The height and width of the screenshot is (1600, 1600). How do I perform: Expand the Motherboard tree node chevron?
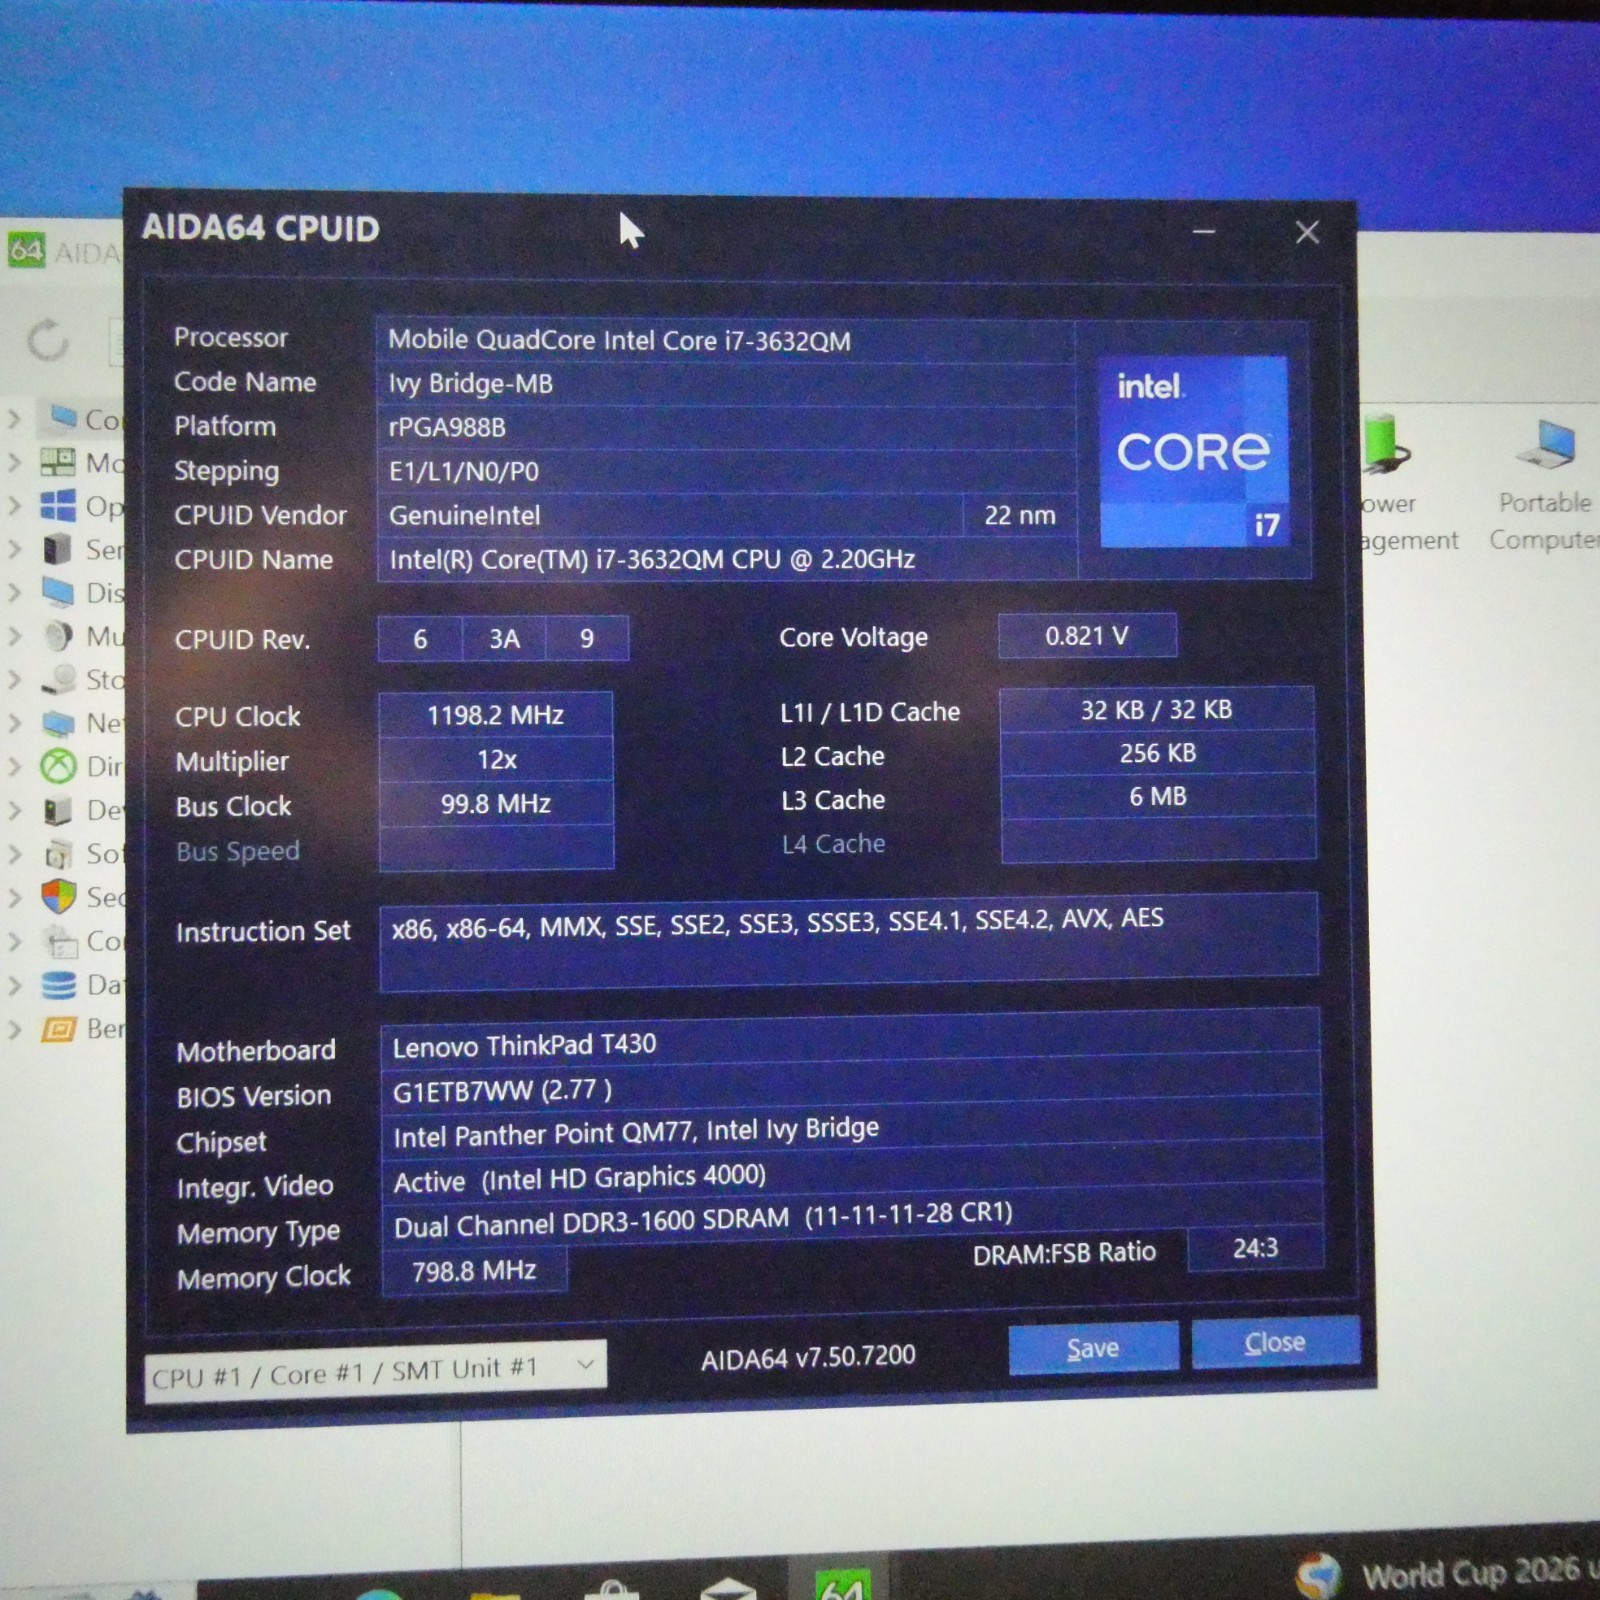coord(14,462)
